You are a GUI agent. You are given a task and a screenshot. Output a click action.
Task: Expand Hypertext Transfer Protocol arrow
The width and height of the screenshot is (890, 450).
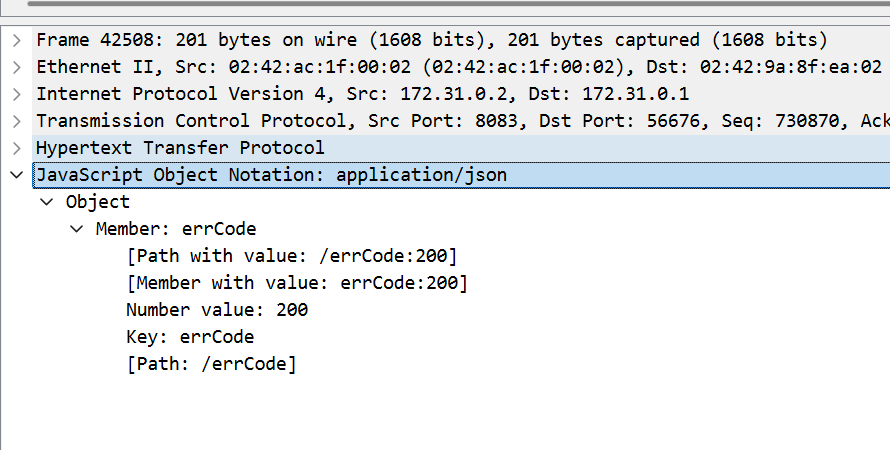[x=17, y=148]
